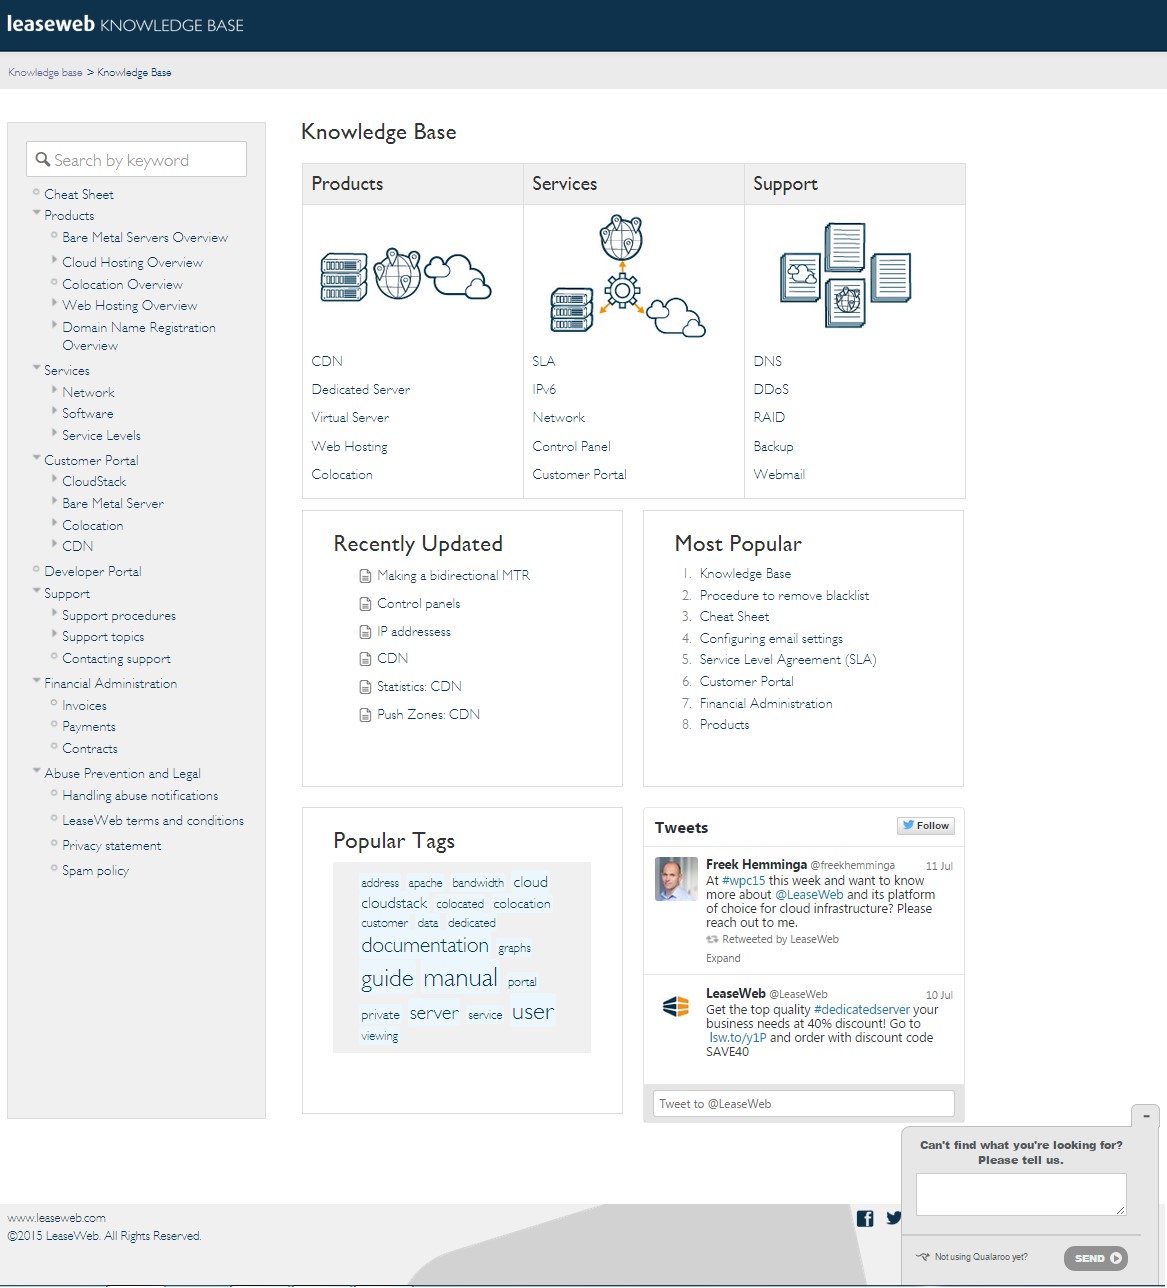Expand the Cloud Hosting Overview node
Image resolution: width=1167 pixels, height=1288 pixels.
click(x=54, y=260)
